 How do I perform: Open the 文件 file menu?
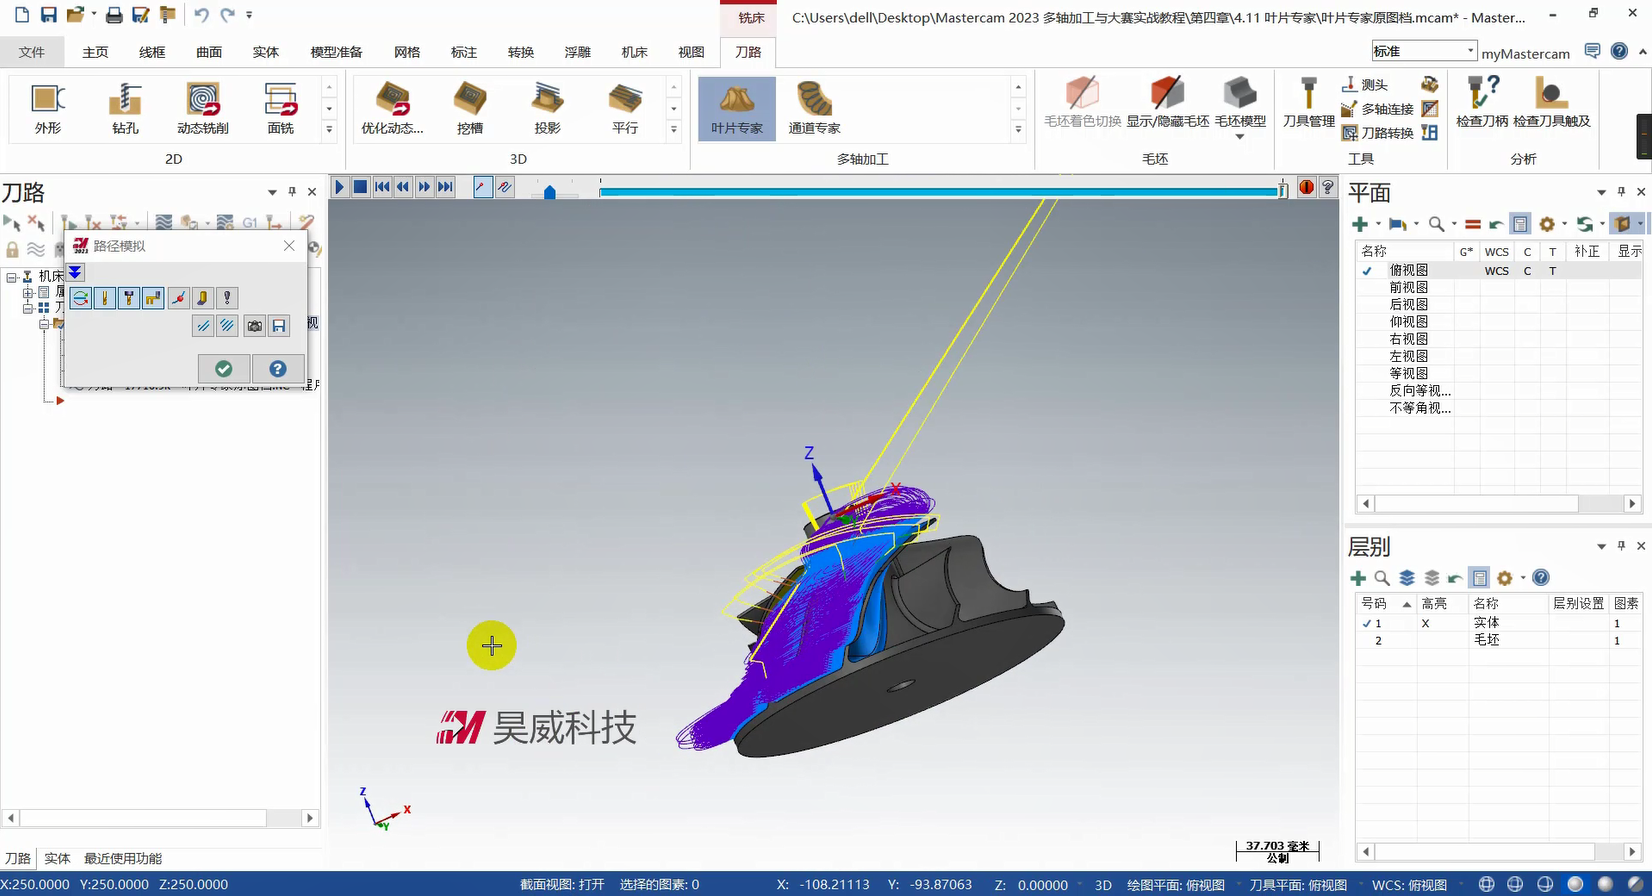point(32,52)
